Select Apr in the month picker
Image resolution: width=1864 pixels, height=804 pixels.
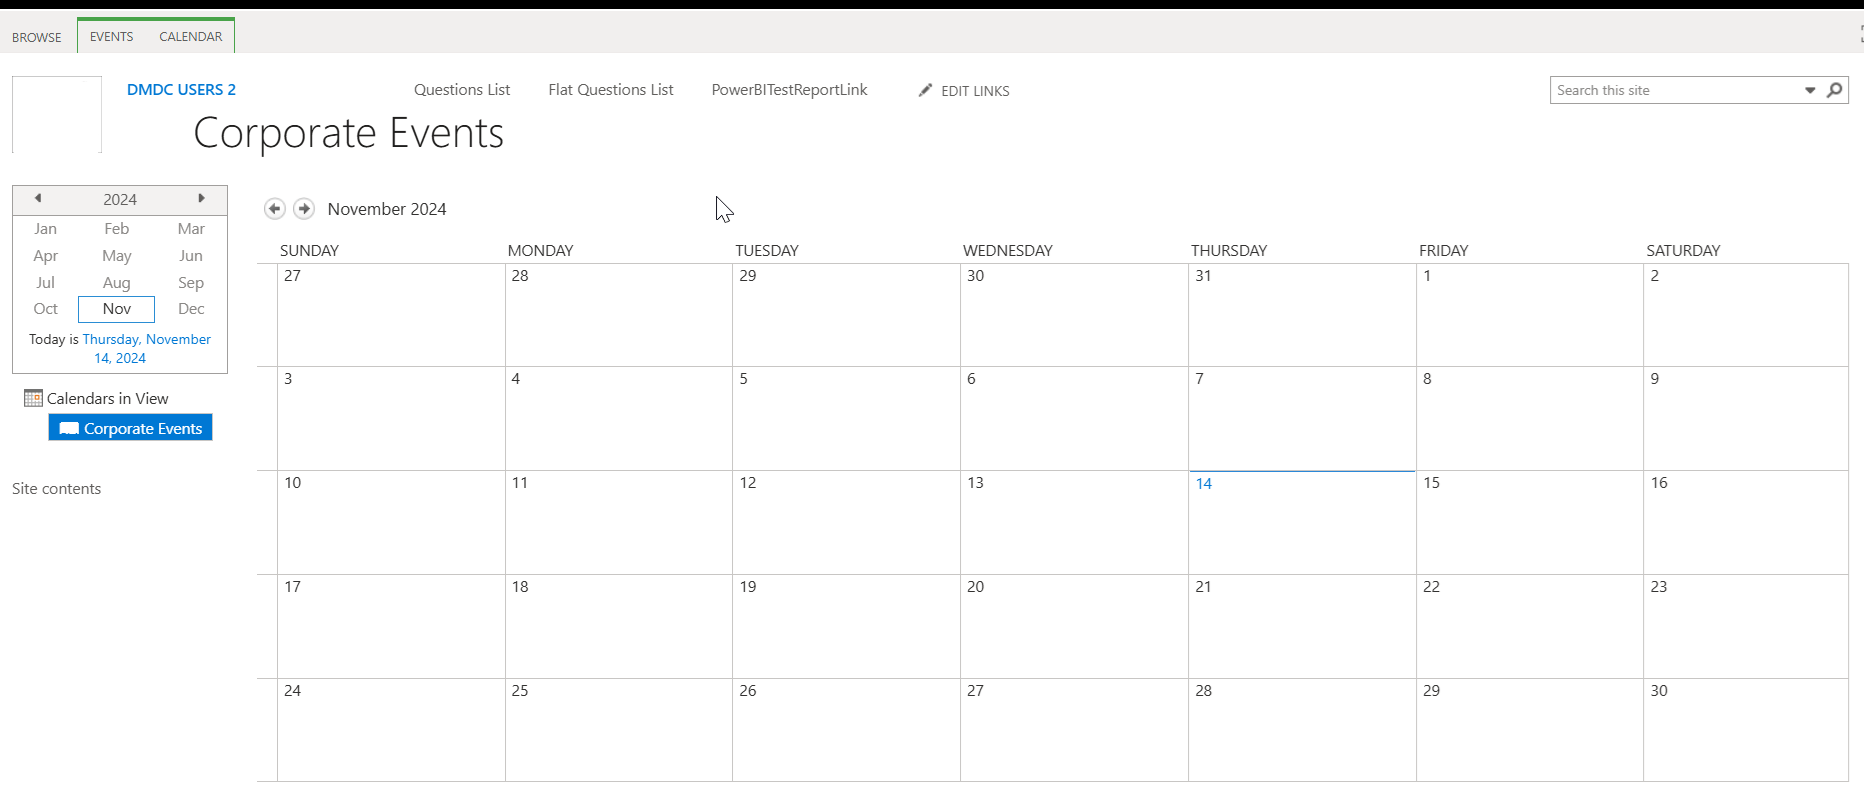pyautogui.click(x=45, y=256)
